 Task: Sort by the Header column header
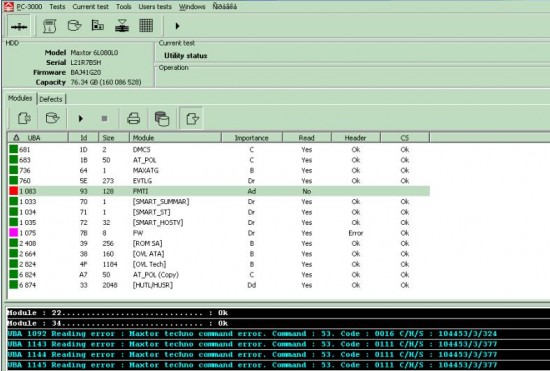point(356,138)
